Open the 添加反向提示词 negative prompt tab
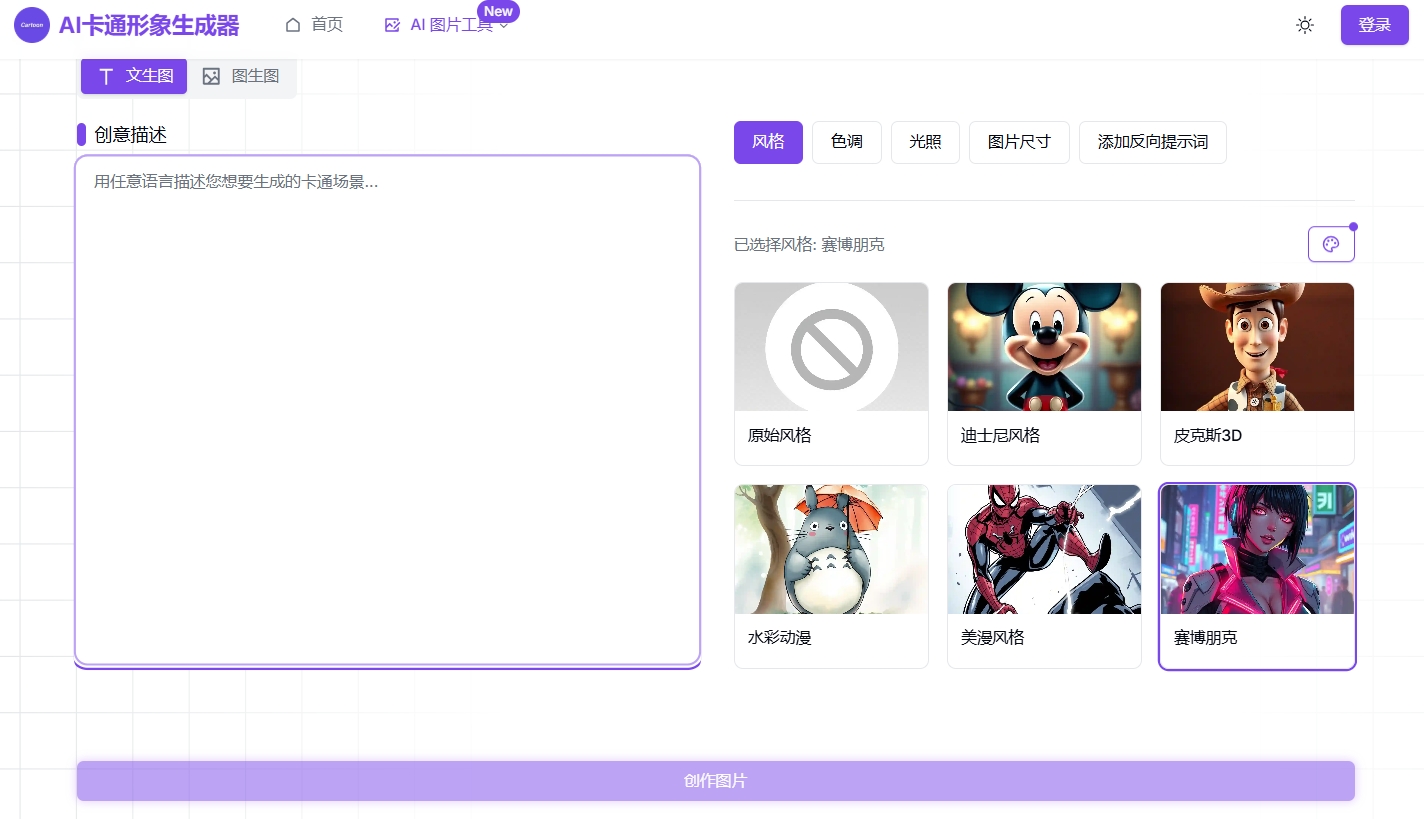 click(1153, 142)
